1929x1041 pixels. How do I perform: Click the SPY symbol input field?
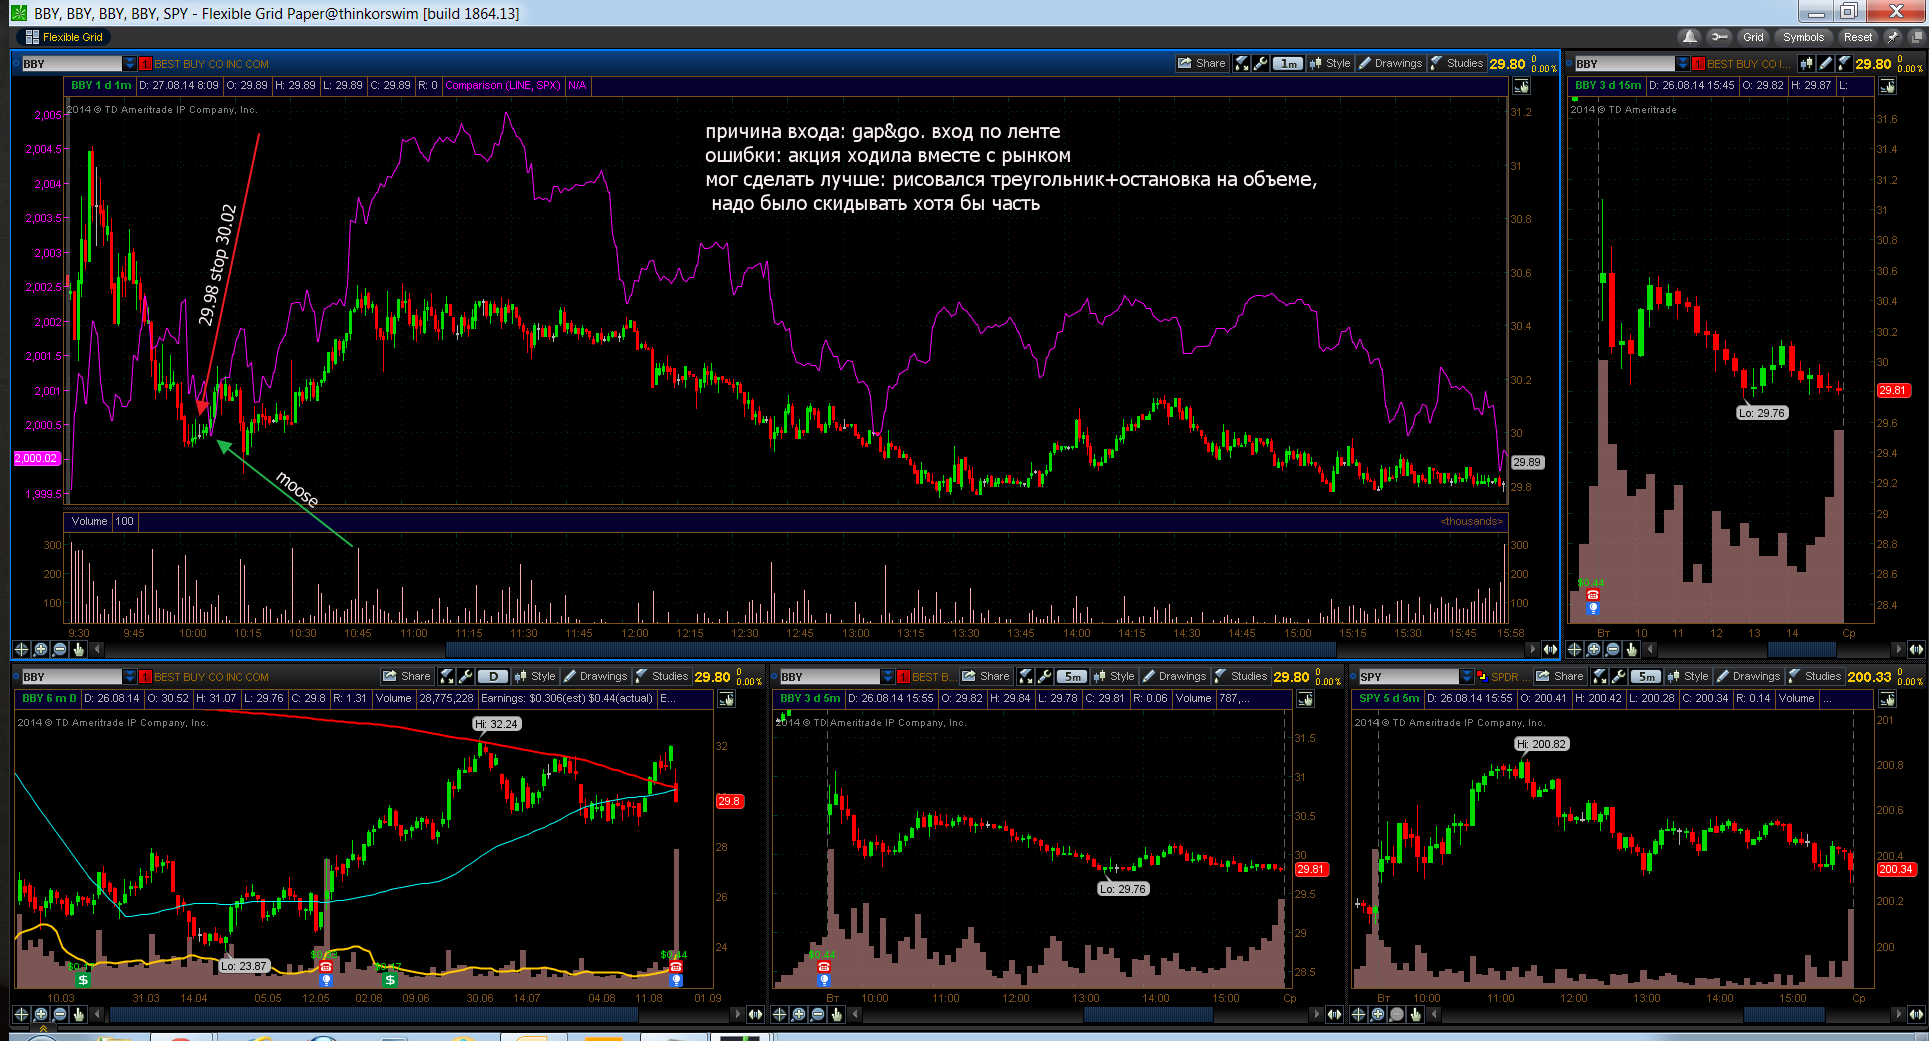(x=1408, y=677)
